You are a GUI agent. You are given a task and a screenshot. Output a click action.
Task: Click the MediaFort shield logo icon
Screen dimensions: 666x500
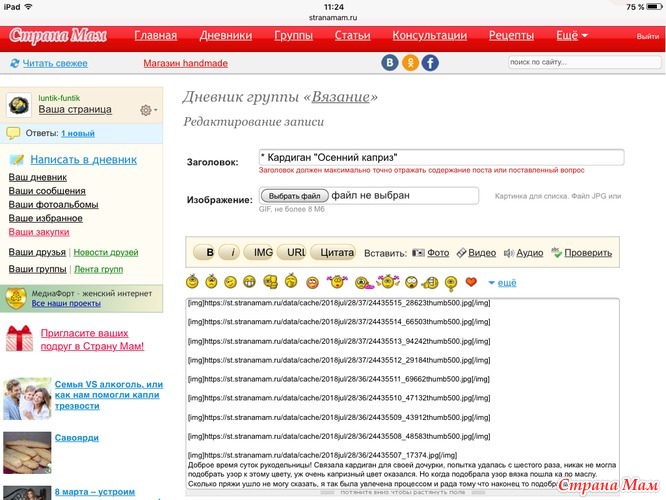tap(16, 298)
